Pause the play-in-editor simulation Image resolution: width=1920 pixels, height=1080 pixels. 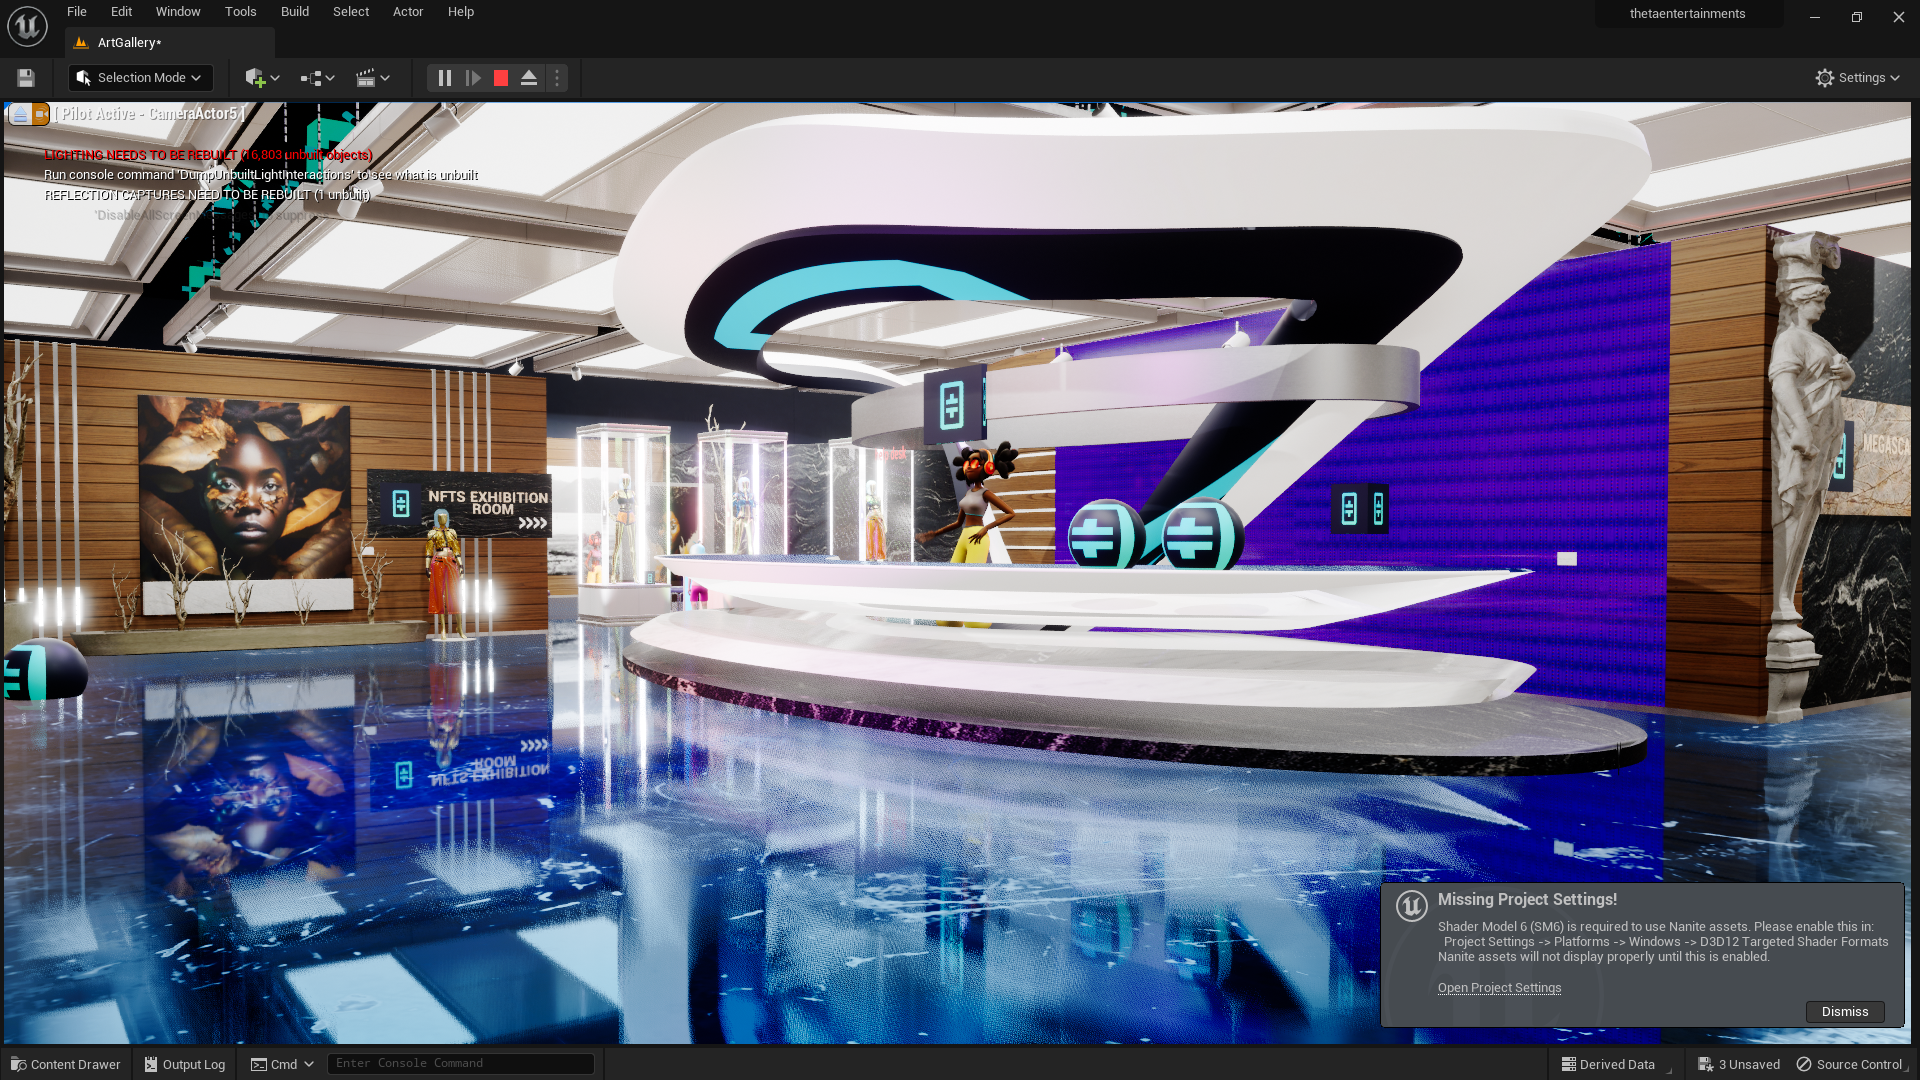click(445, 78)
